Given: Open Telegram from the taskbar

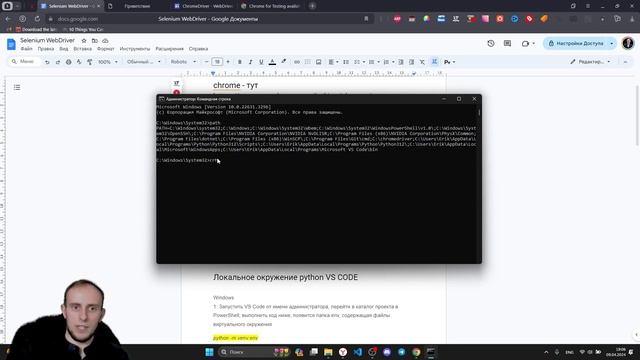Looking at the screenshot, I should [402, 352].
